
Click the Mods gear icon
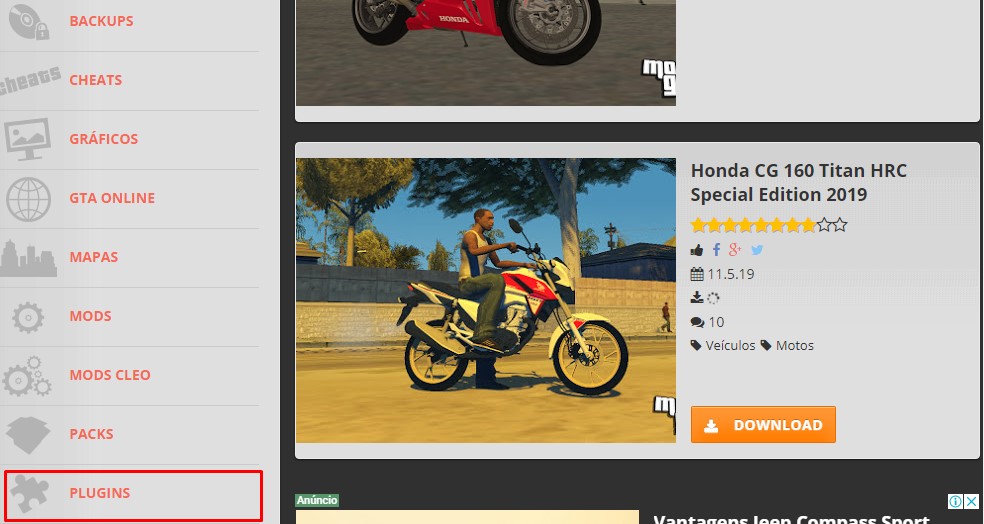coord(28,318)
